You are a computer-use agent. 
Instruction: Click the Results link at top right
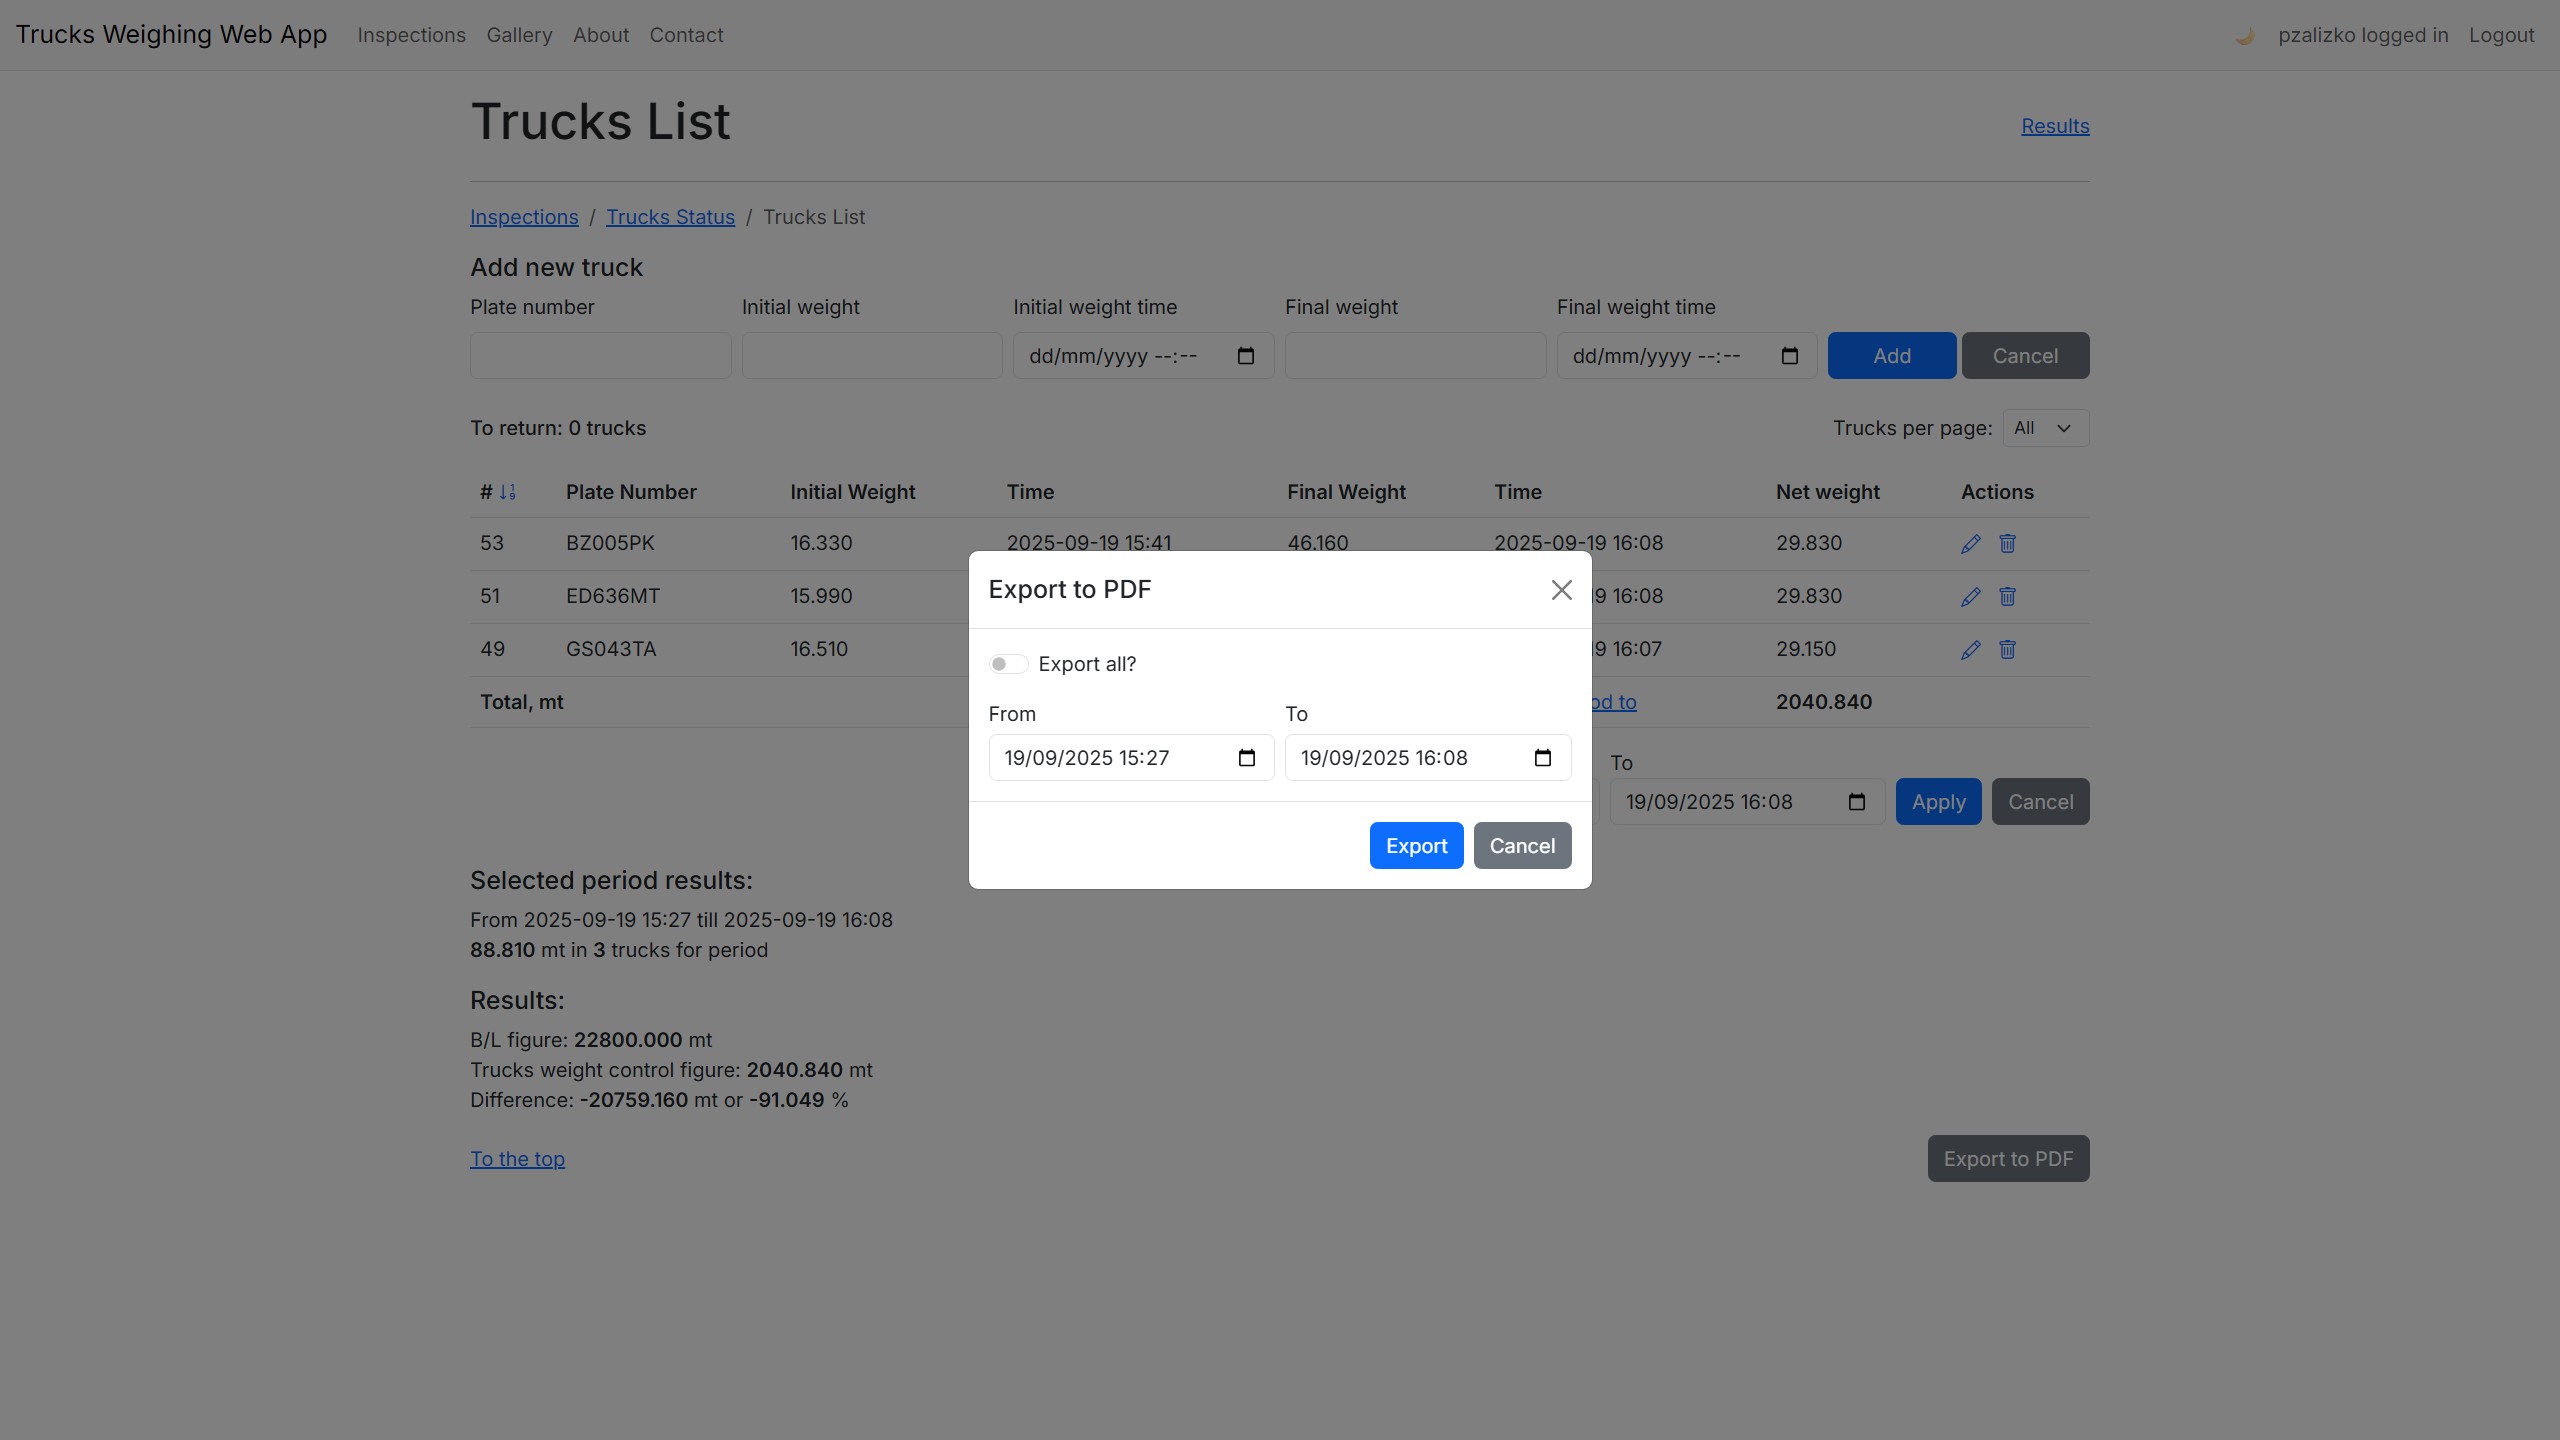[x=2055, y=126]
